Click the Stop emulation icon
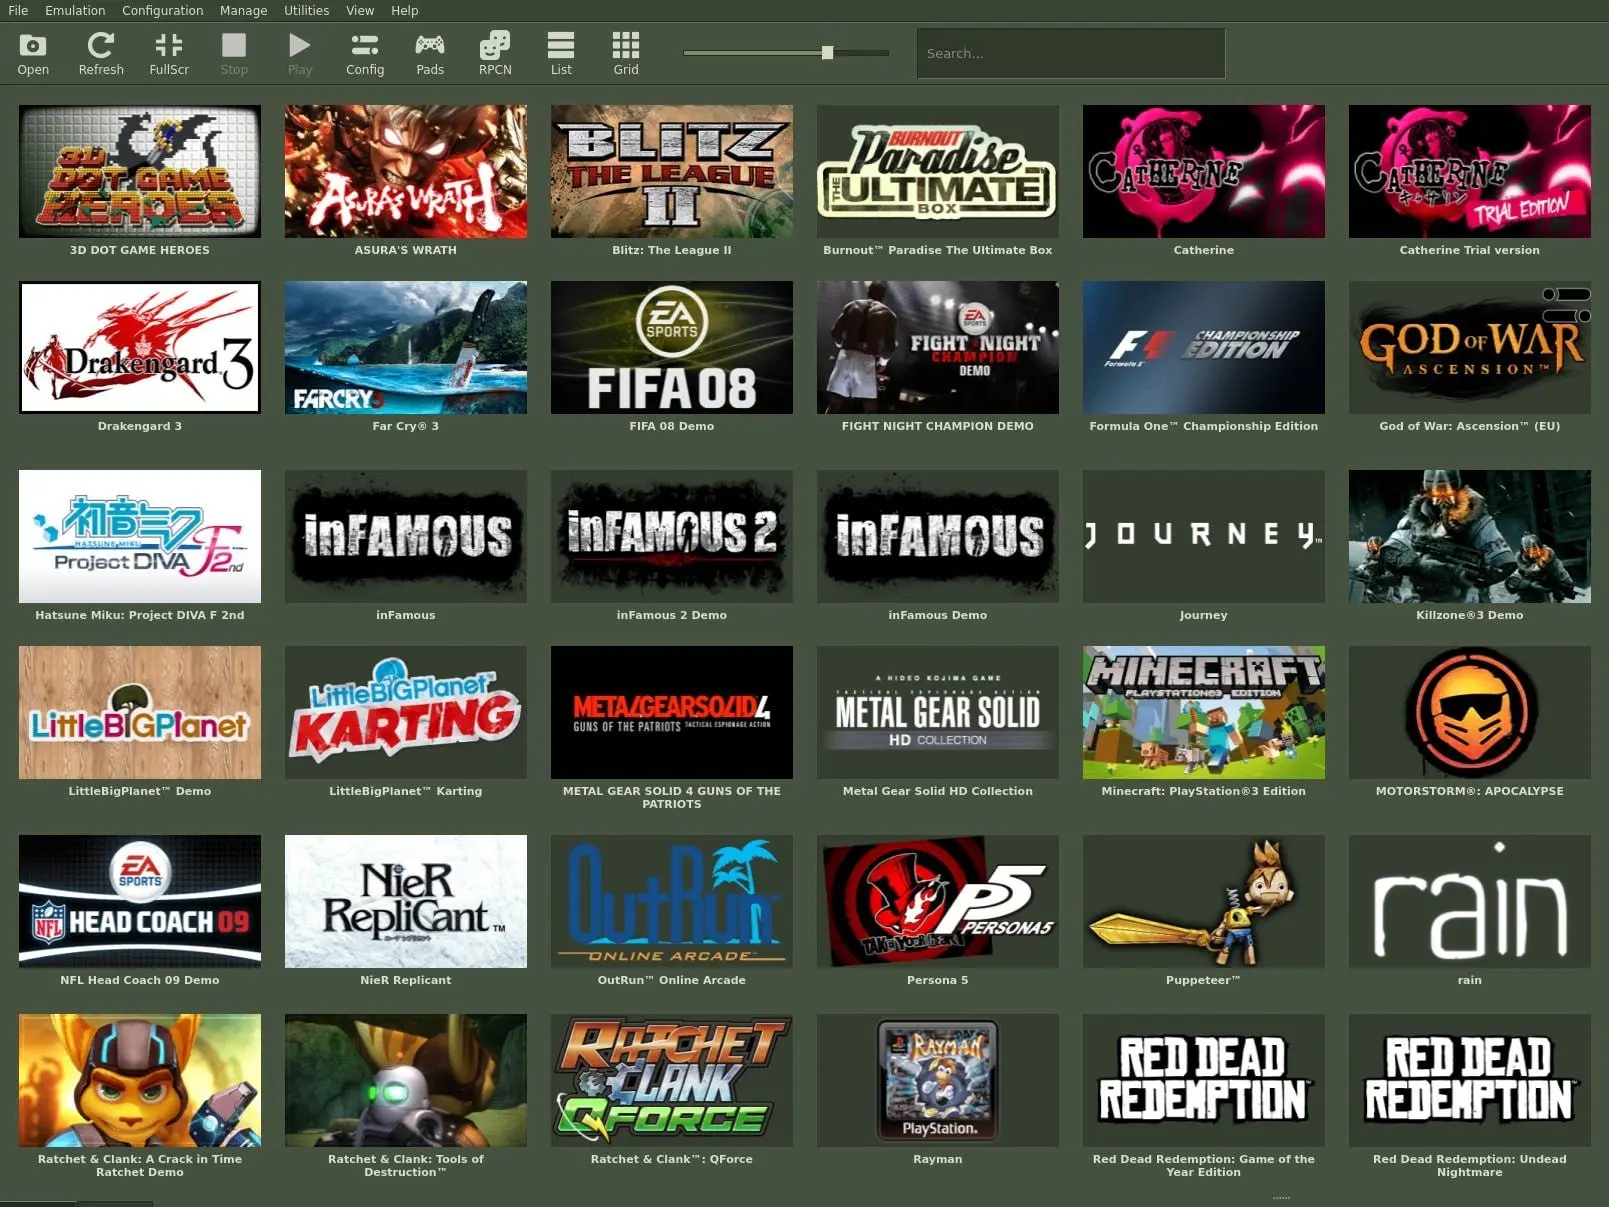Screen dimensions: 1609x1207 pos(234,54)
